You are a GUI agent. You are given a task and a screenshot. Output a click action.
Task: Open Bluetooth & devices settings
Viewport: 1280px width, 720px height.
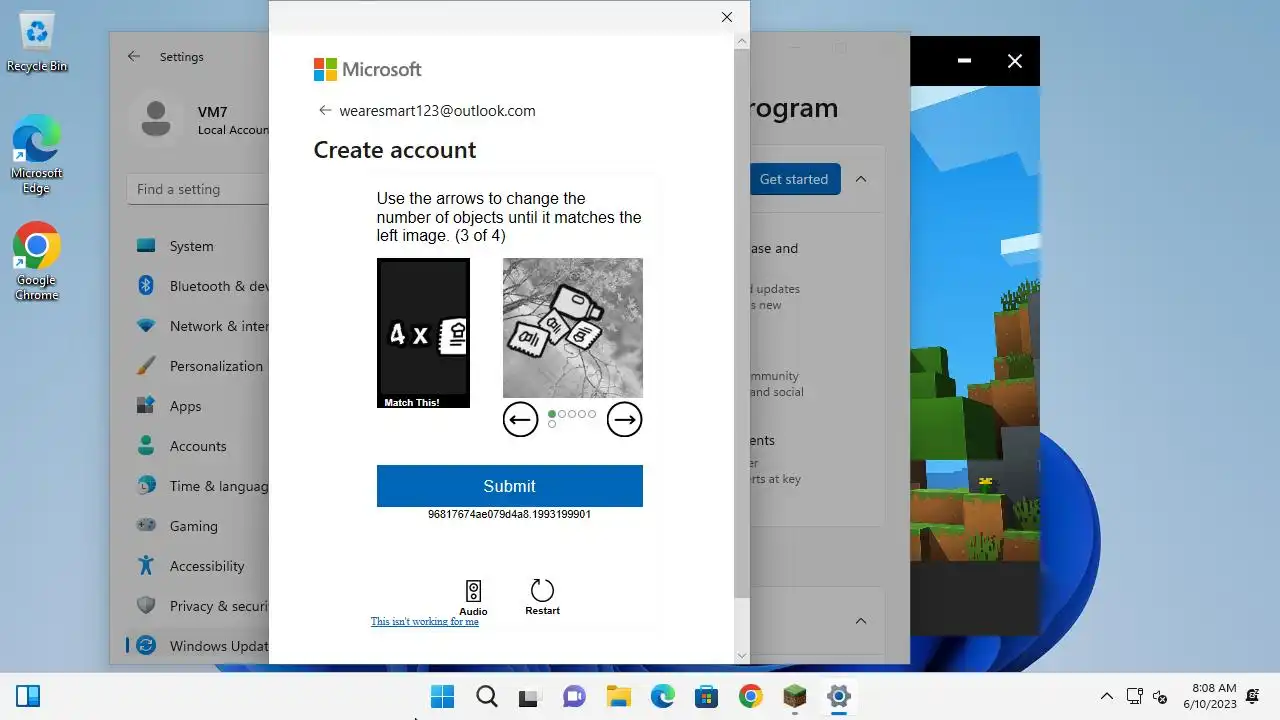200,286
